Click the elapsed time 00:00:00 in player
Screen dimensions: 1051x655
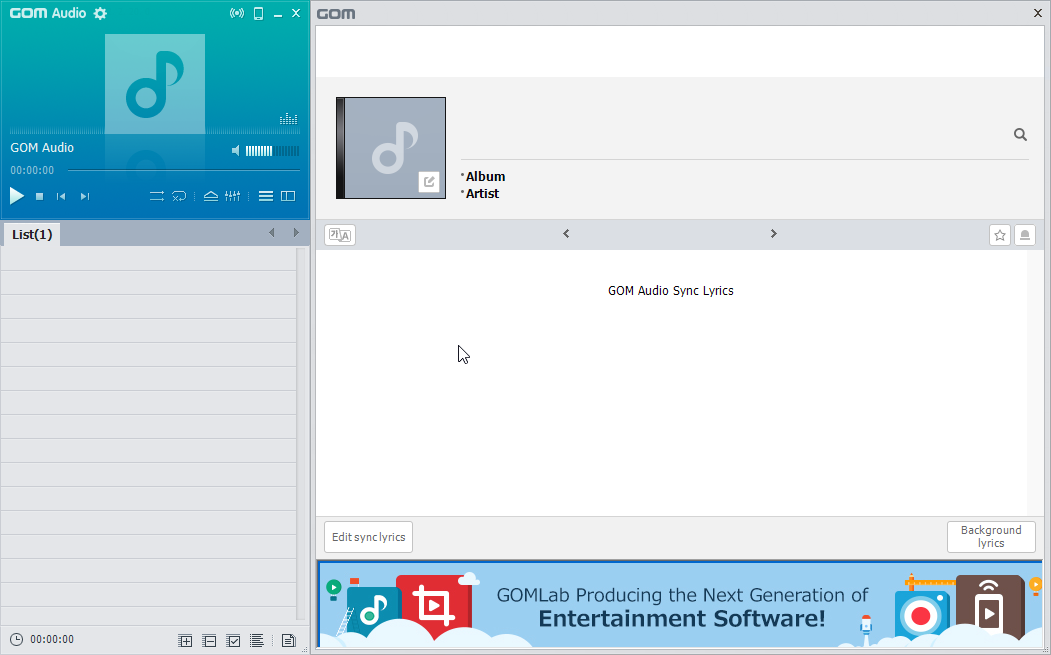point(32,170)
